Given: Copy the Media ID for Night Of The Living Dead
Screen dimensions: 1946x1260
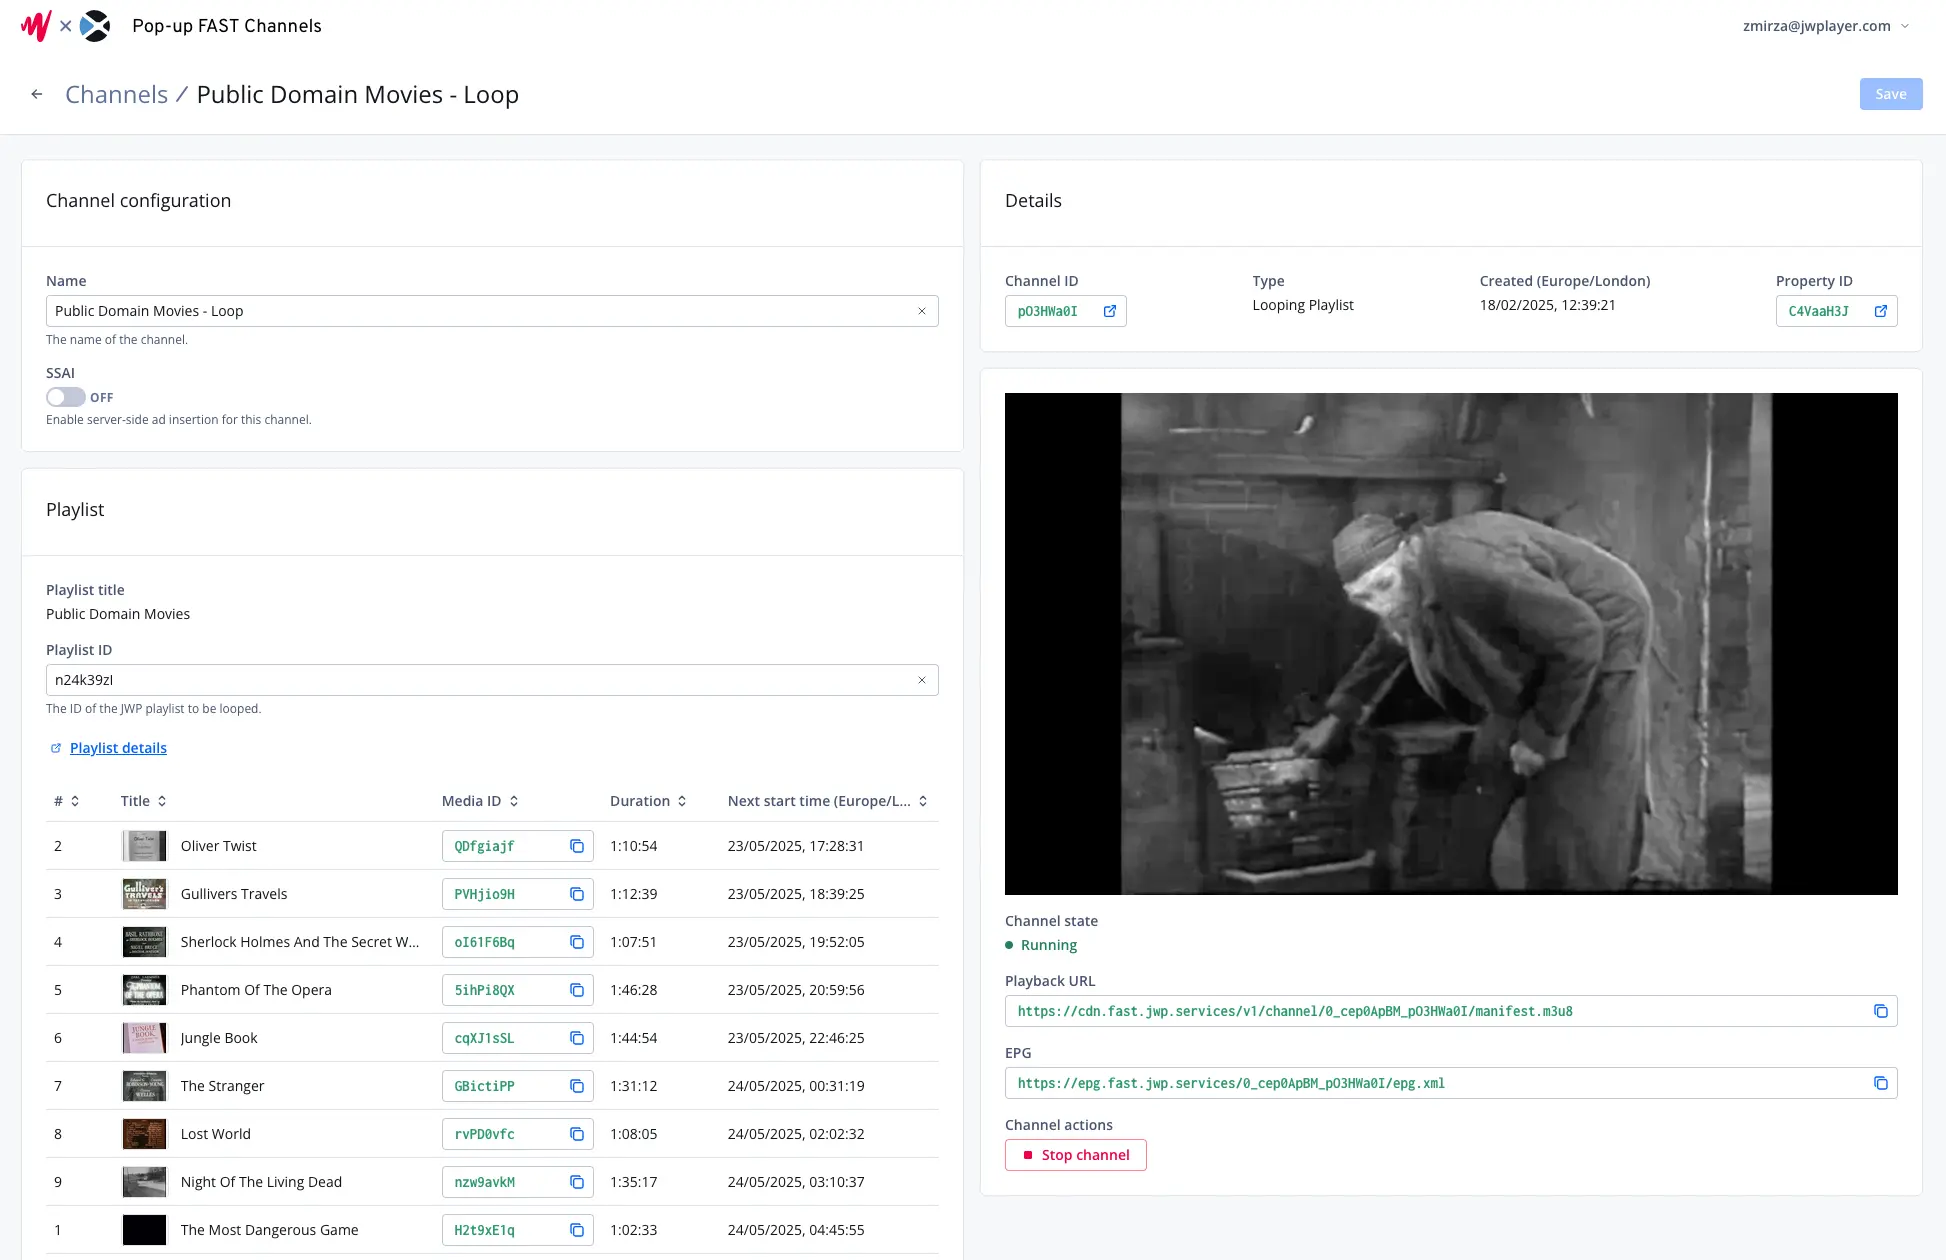Looking at the screenshot, I should 576,1182.
